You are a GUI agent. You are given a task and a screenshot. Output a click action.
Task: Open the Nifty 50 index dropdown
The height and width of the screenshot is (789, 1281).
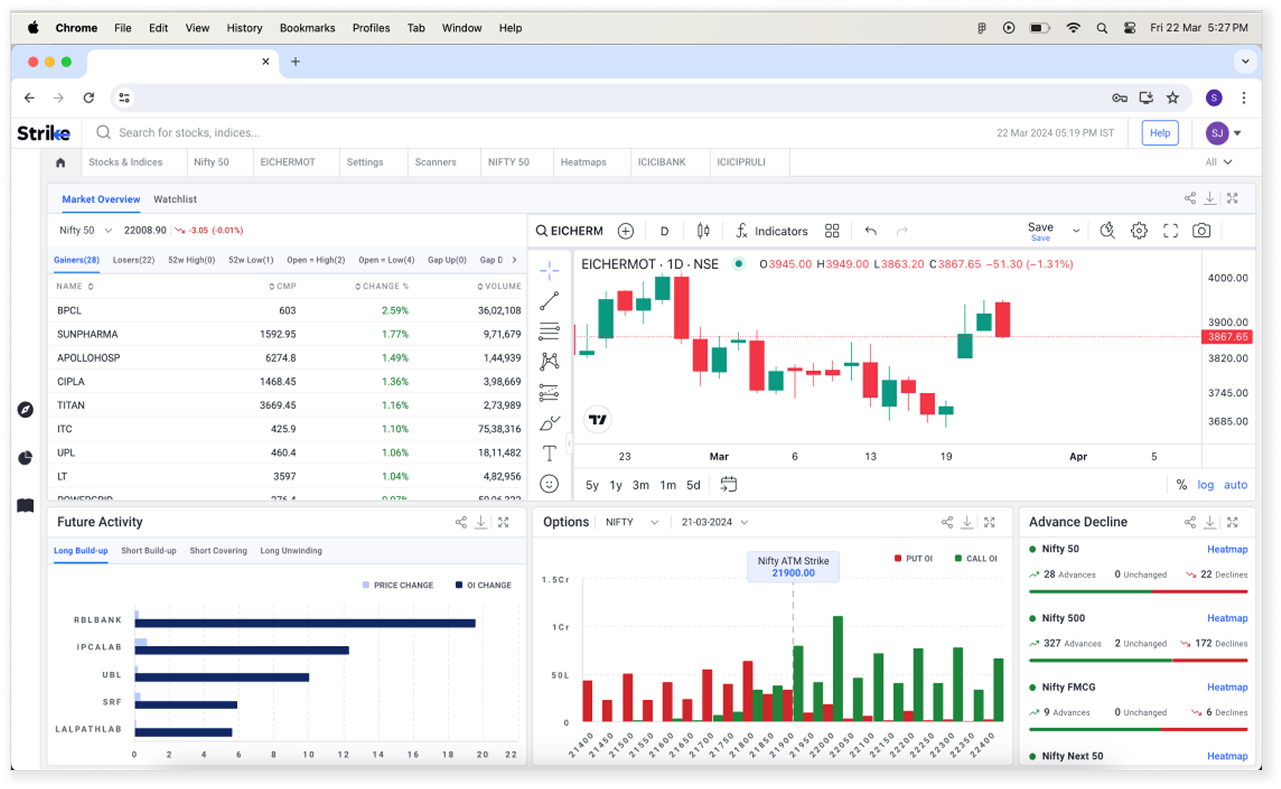(86, 230)
